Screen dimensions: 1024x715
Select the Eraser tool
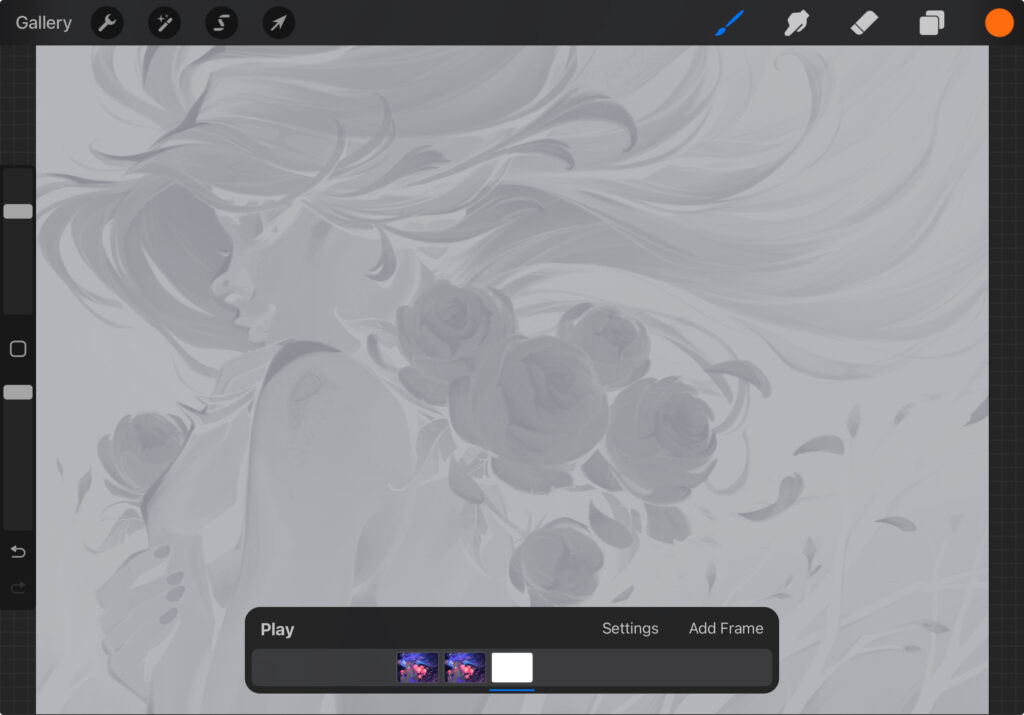coord(864,24)
